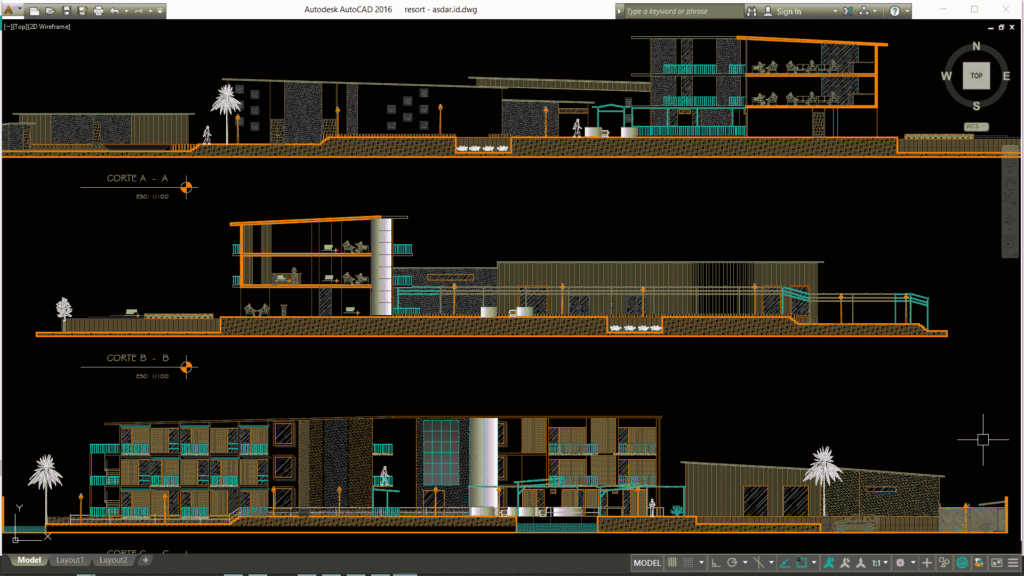Click the Undo arrow icon
The width and height of the screenshot is (1024, 576).
(114, 11)
